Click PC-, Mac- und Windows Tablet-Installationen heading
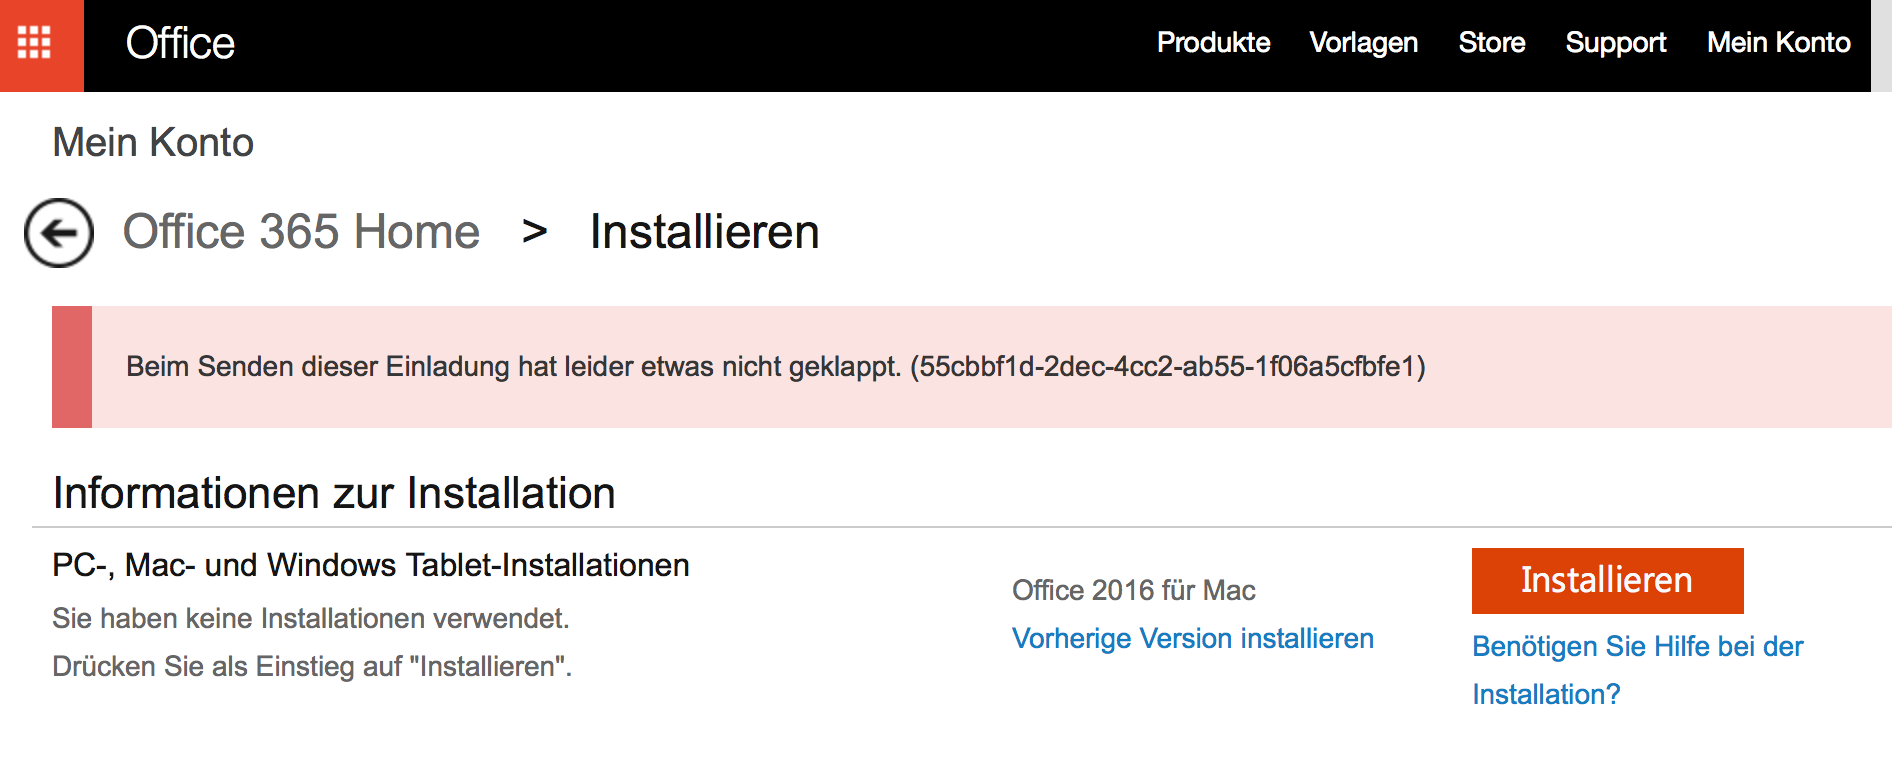Screen dimensions: 1892x772 tap(371, 566)
